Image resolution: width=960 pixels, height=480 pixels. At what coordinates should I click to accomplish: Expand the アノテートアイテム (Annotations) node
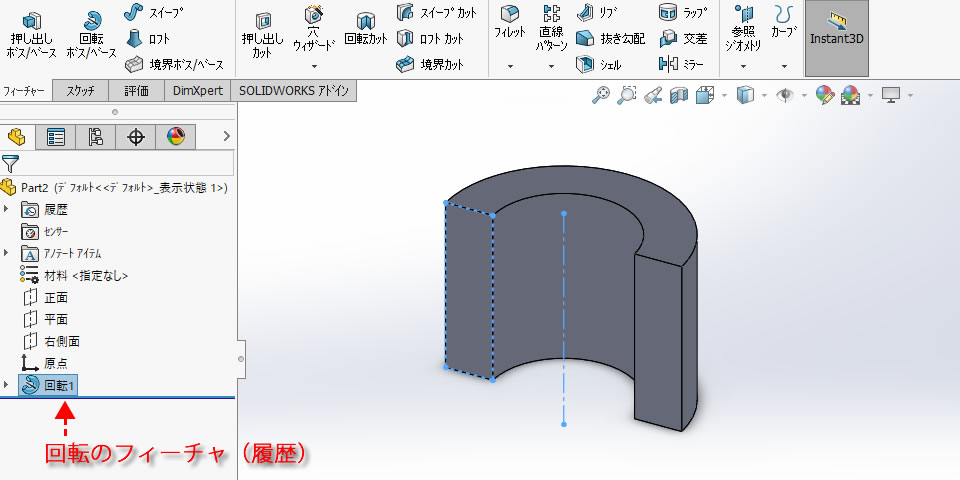tap(6, 253)
